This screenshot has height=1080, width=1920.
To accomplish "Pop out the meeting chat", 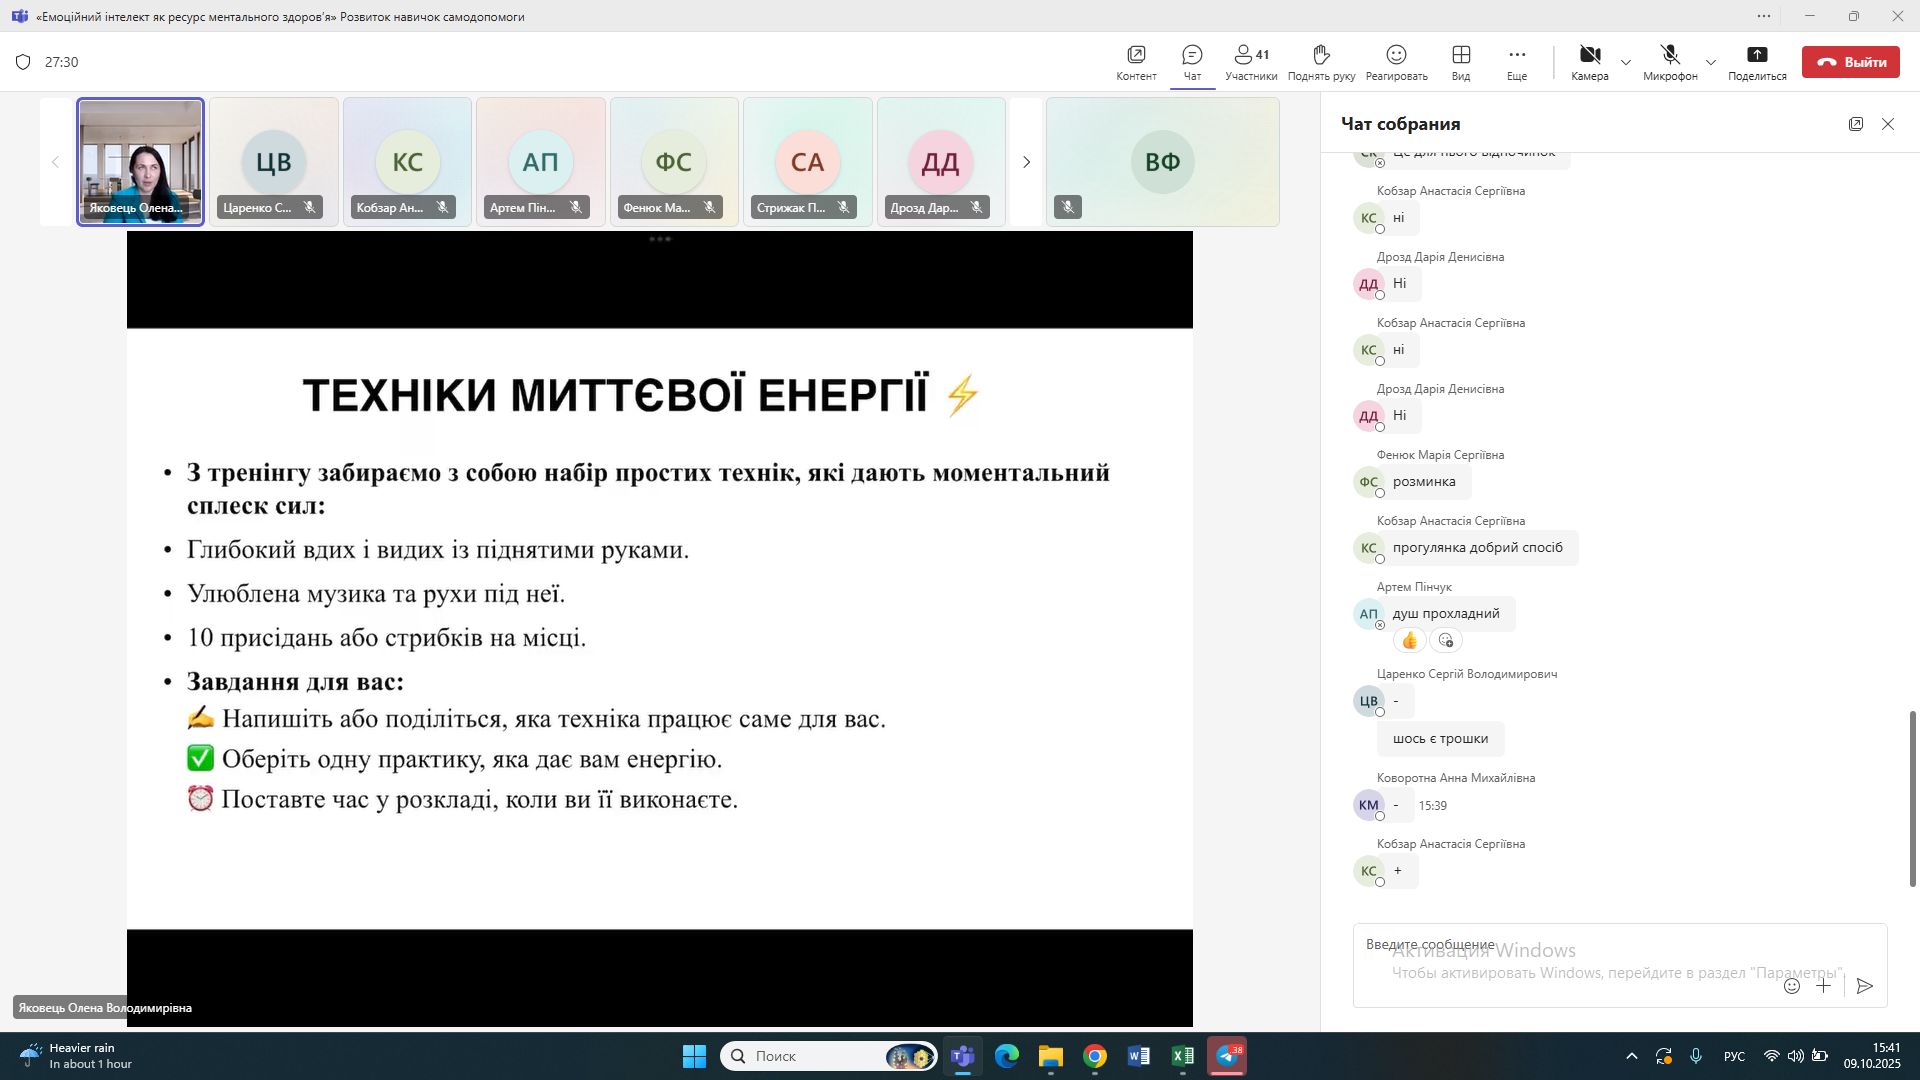I will (x=1856, y=124).
